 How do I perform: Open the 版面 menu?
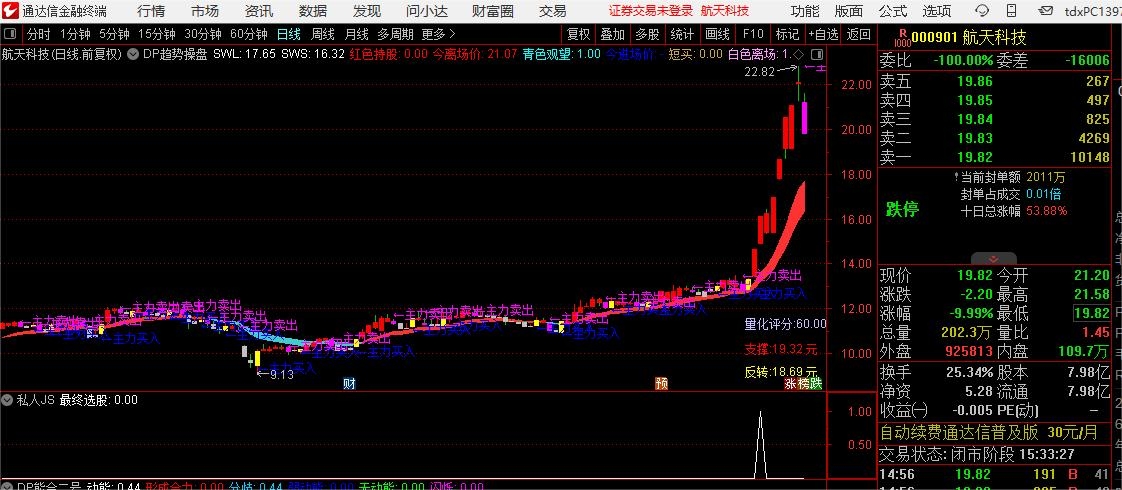point(849,11)
